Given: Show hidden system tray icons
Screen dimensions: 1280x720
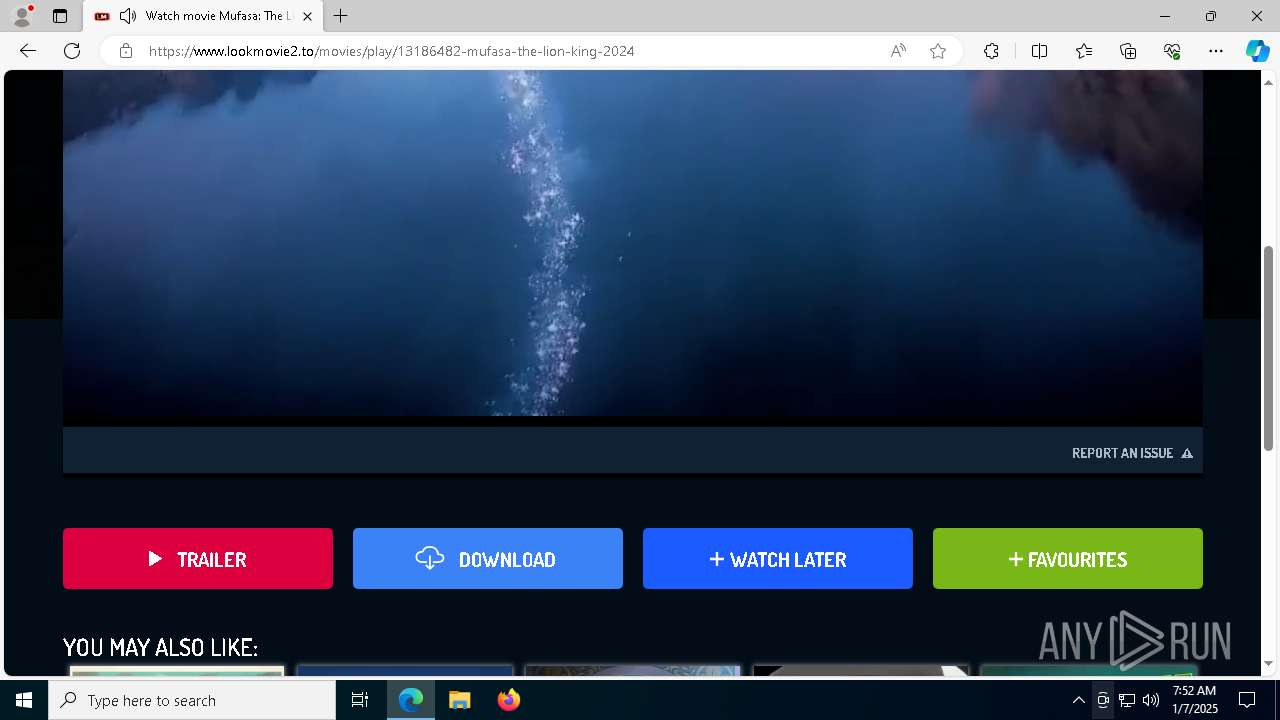Looking at the screenshot, I should pos(1078,700).
